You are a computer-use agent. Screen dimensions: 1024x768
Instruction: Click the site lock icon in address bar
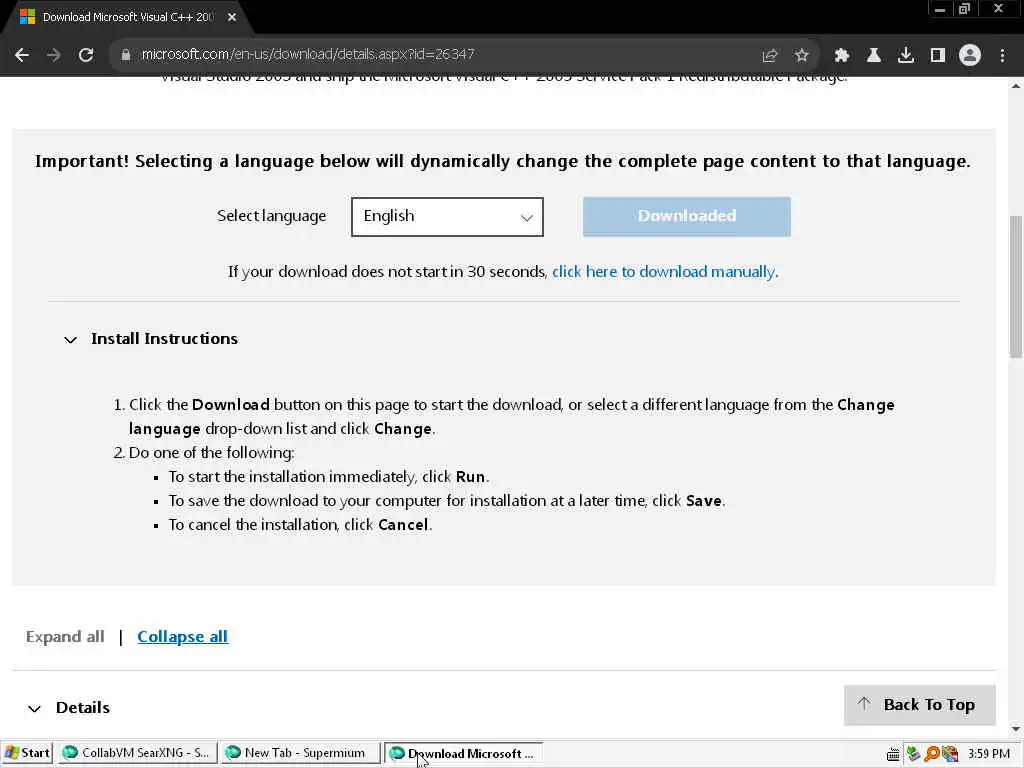click(x=126, y=55)
